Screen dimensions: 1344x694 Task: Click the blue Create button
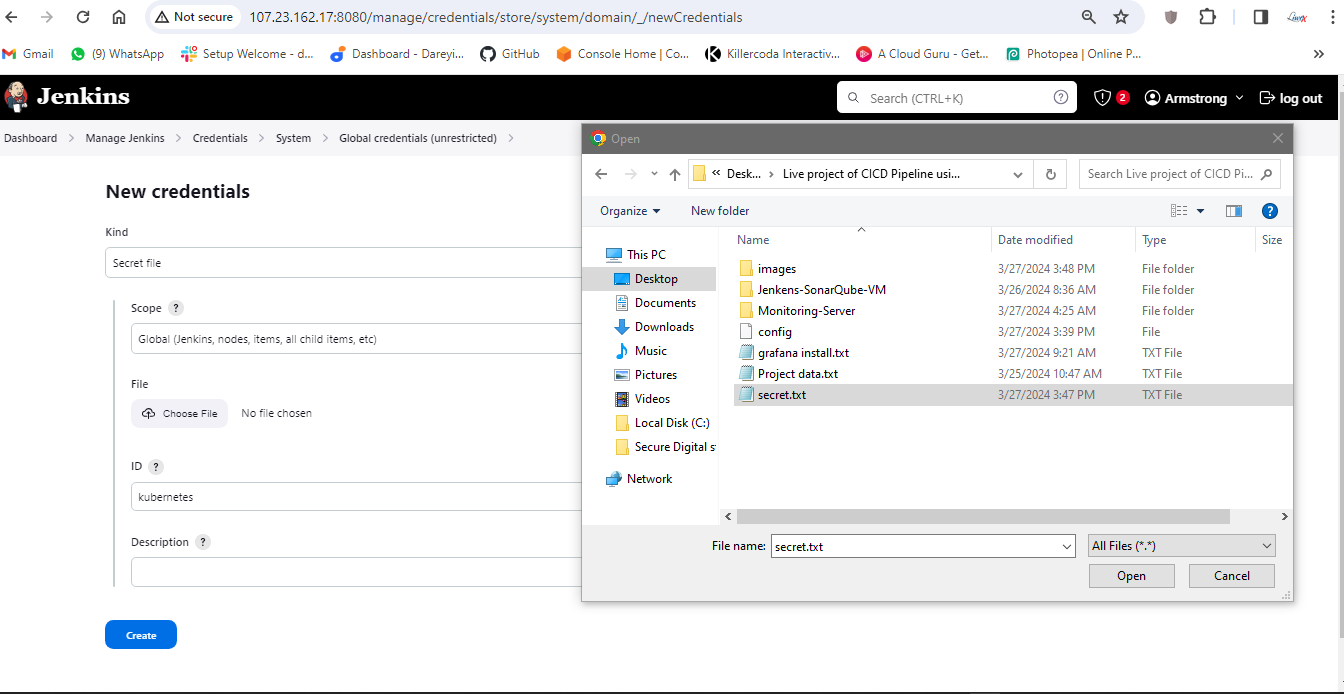141,635
